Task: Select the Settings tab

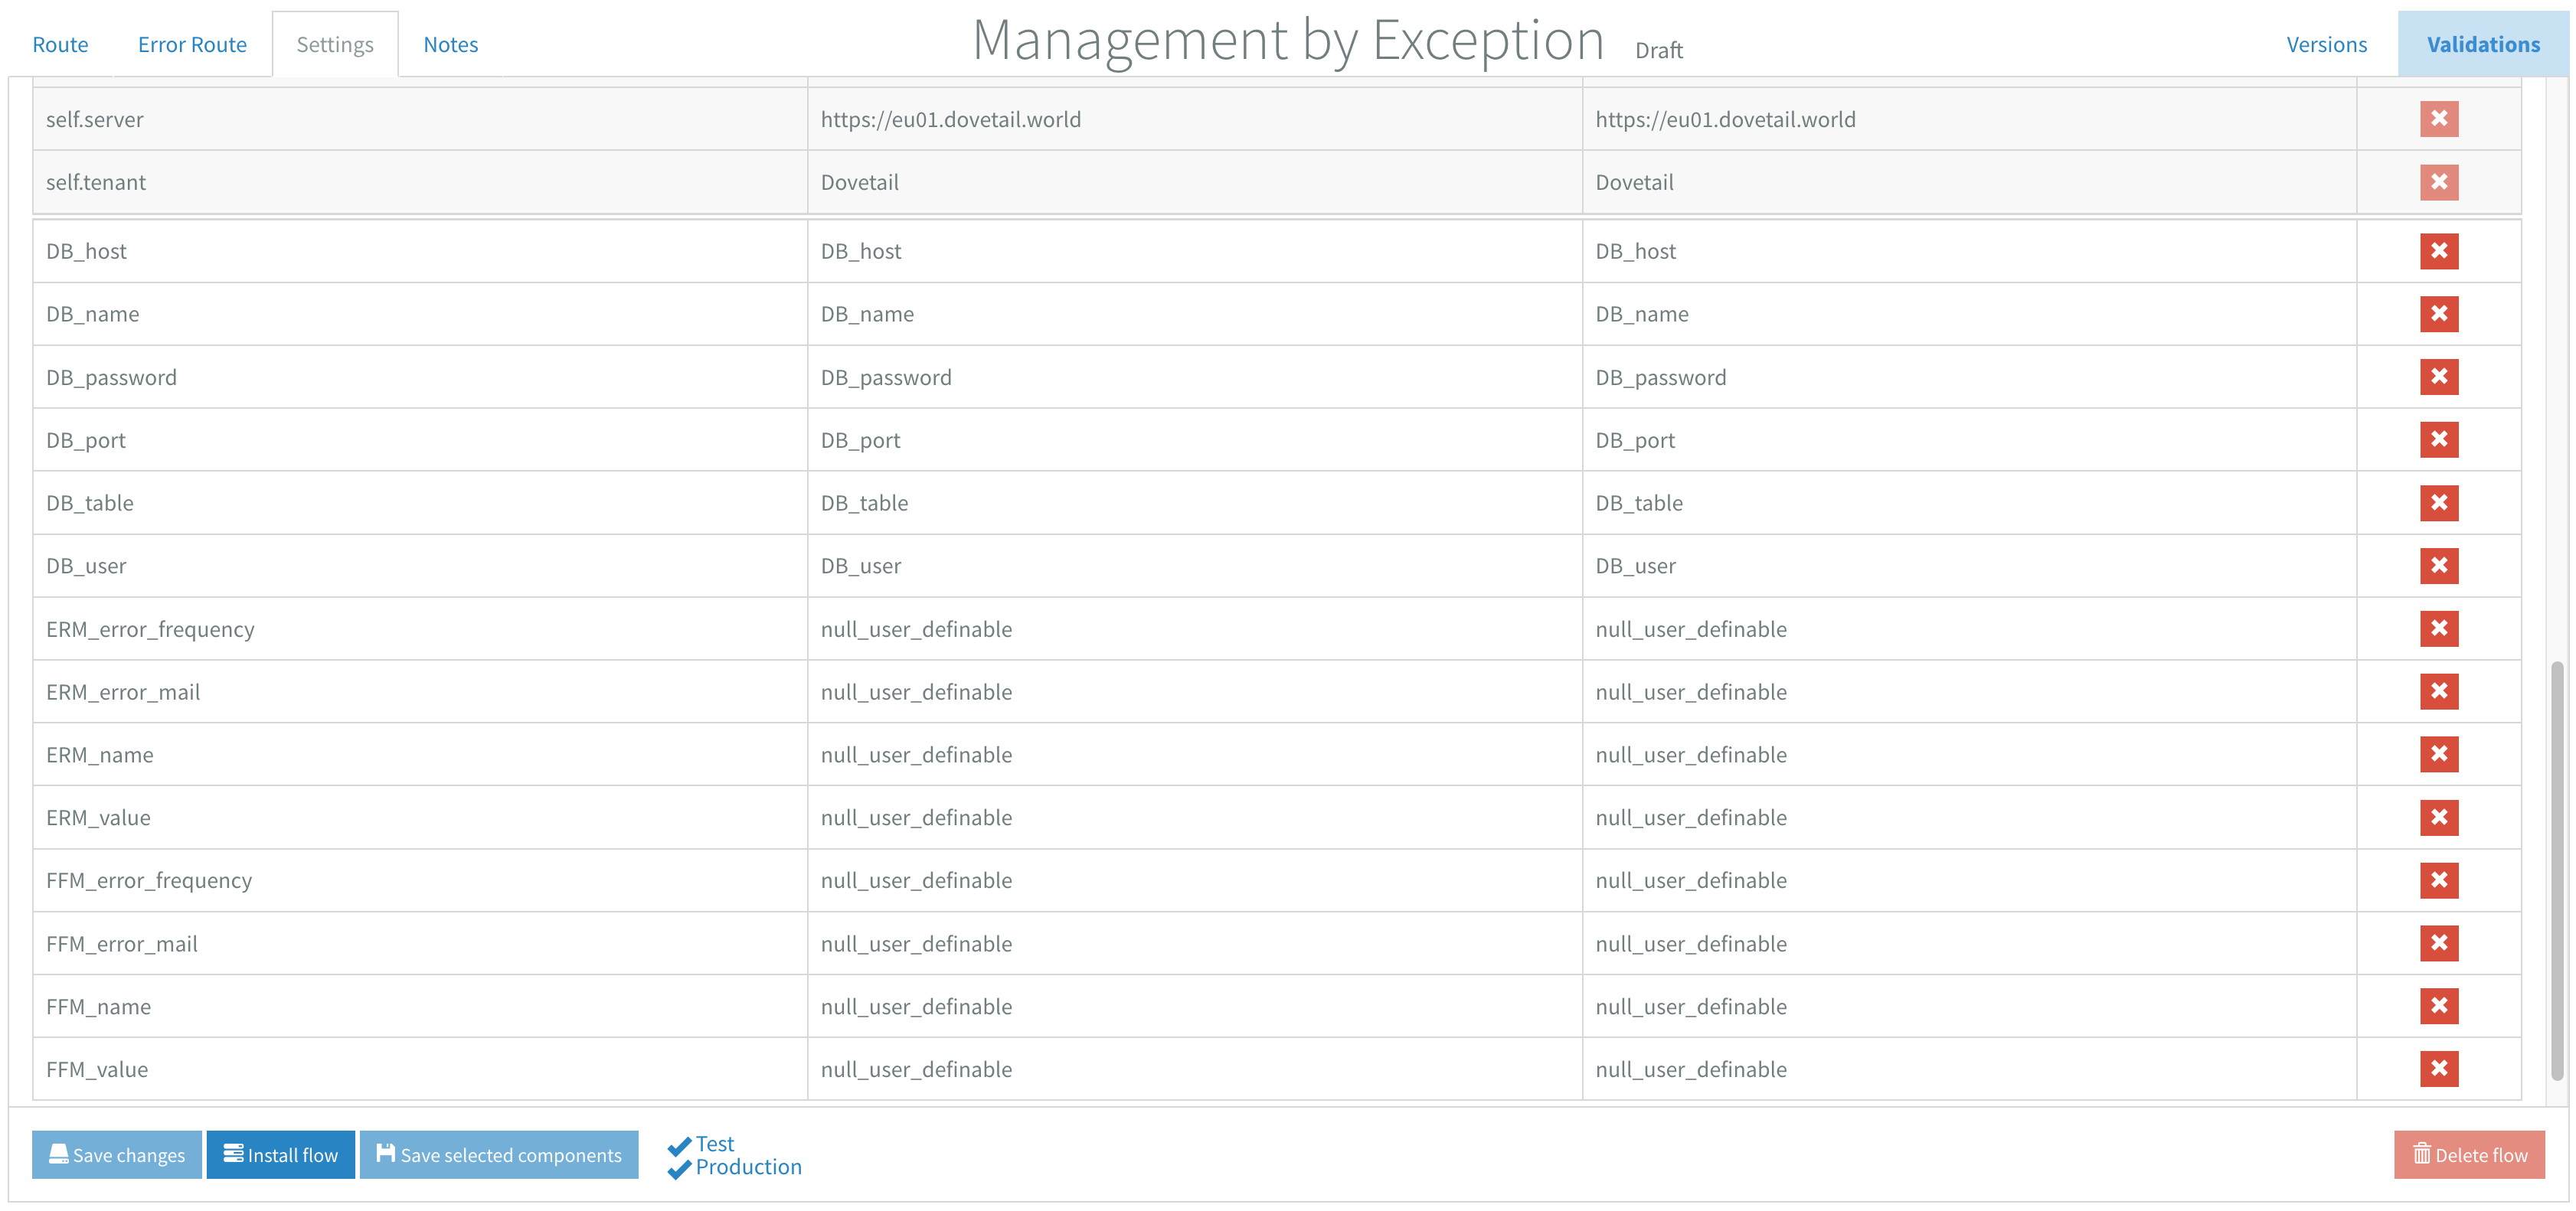Action: pyautogui.click(x=335, y=45)
